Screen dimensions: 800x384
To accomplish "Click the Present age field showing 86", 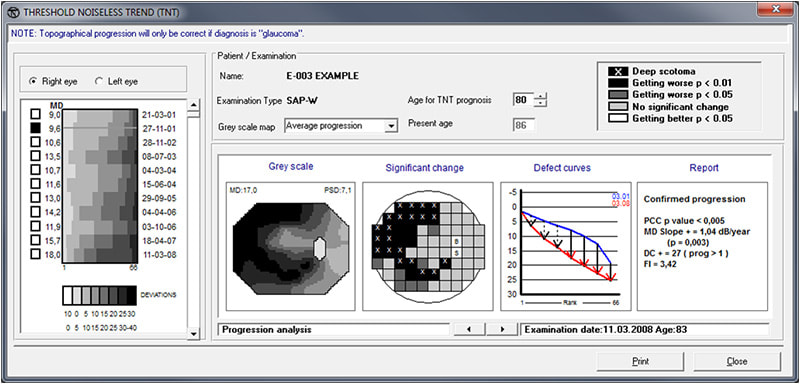I will (523, 125).
